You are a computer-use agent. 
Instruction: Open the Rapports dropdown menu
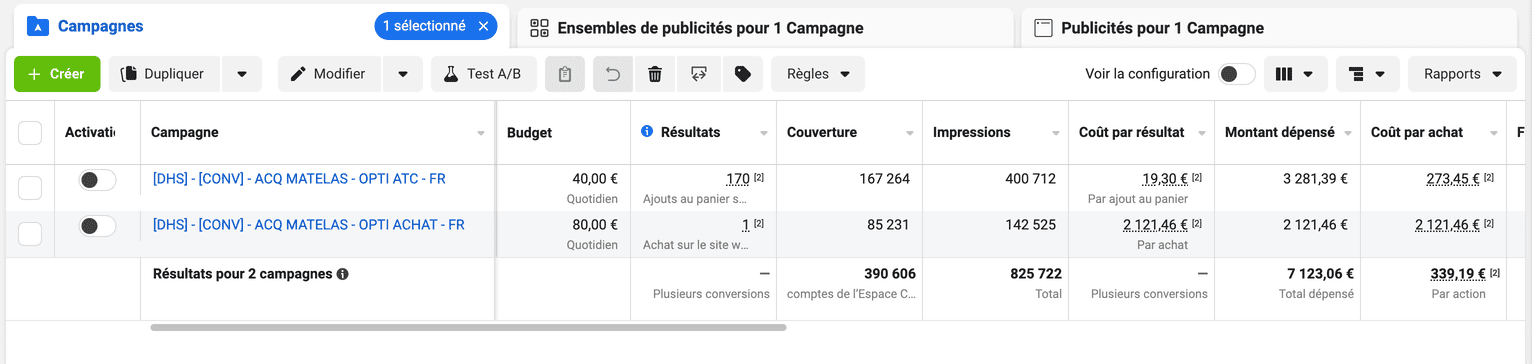1462,74
